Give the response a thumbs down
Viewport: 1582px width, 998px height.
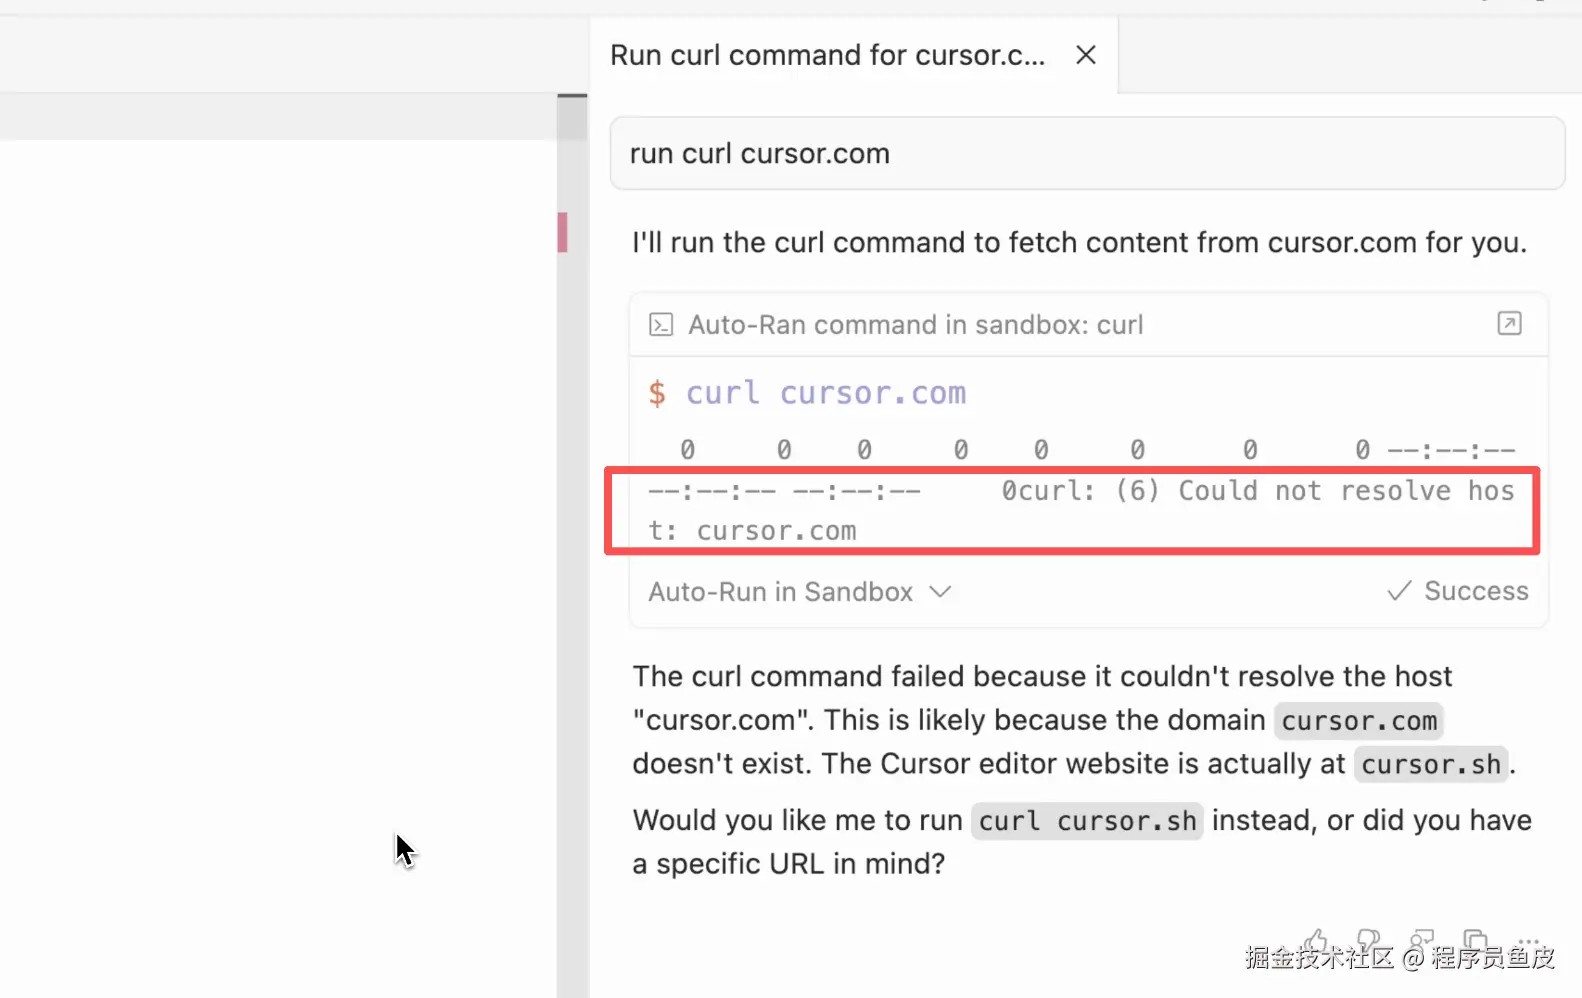(1369, 940)
